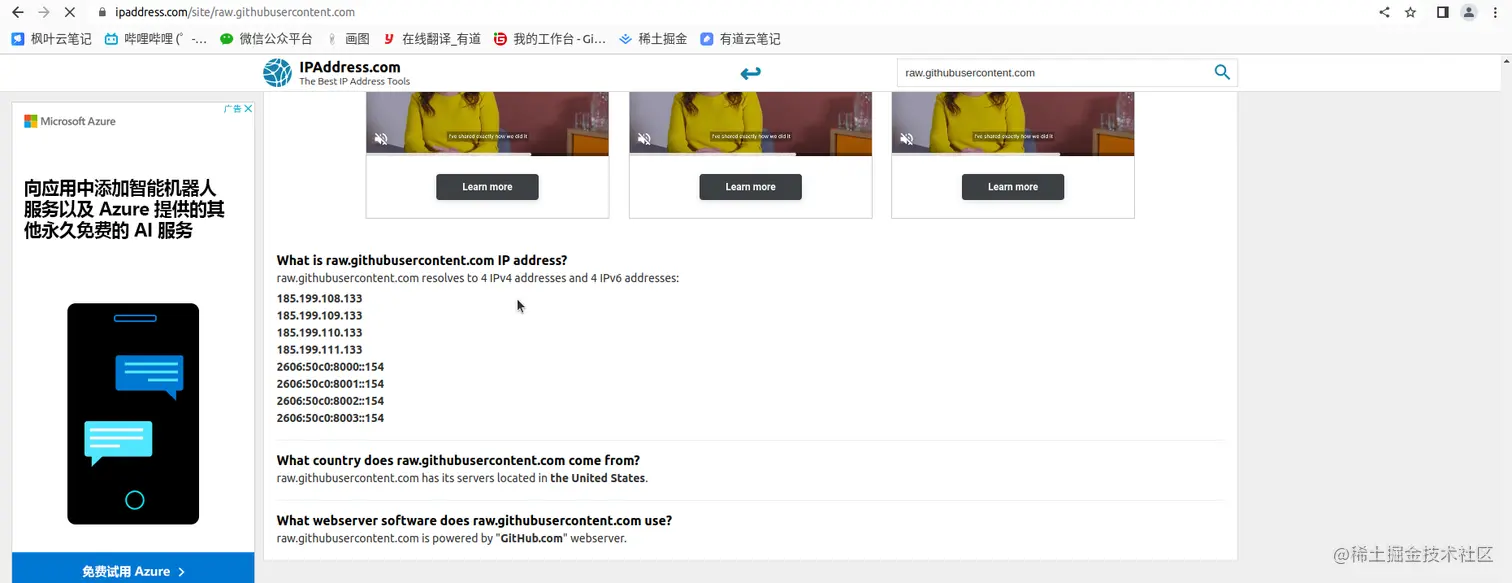This screenshot has width=1512, height=583.
Task: Click IP address 185.199.111.133
Action: tap(320, 350)
